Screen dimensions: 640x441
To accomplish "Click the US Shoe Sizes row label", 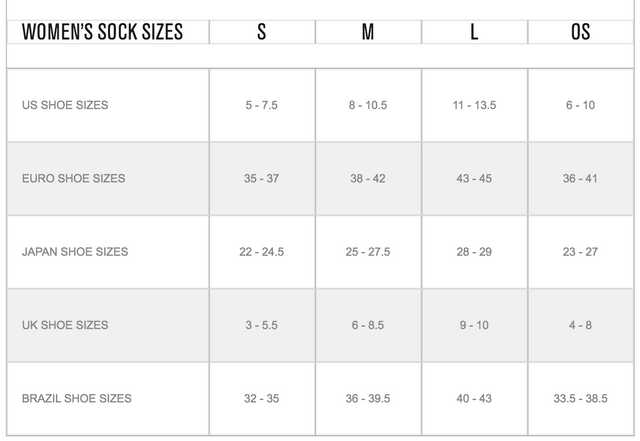I will point(65,105).
